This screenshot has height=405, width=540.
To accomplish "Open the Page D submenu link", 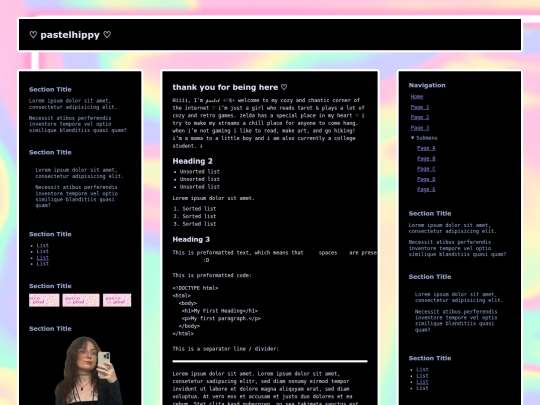I will coord(426,179).
